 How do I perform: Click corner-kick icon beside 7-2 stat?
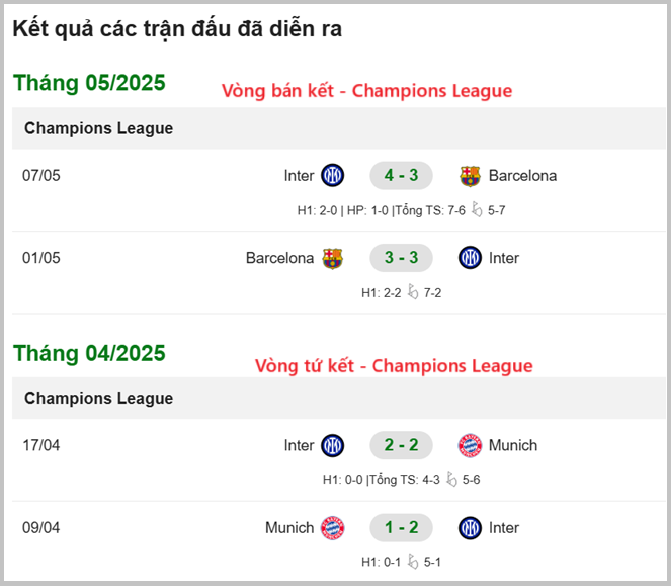pos(413,293)
